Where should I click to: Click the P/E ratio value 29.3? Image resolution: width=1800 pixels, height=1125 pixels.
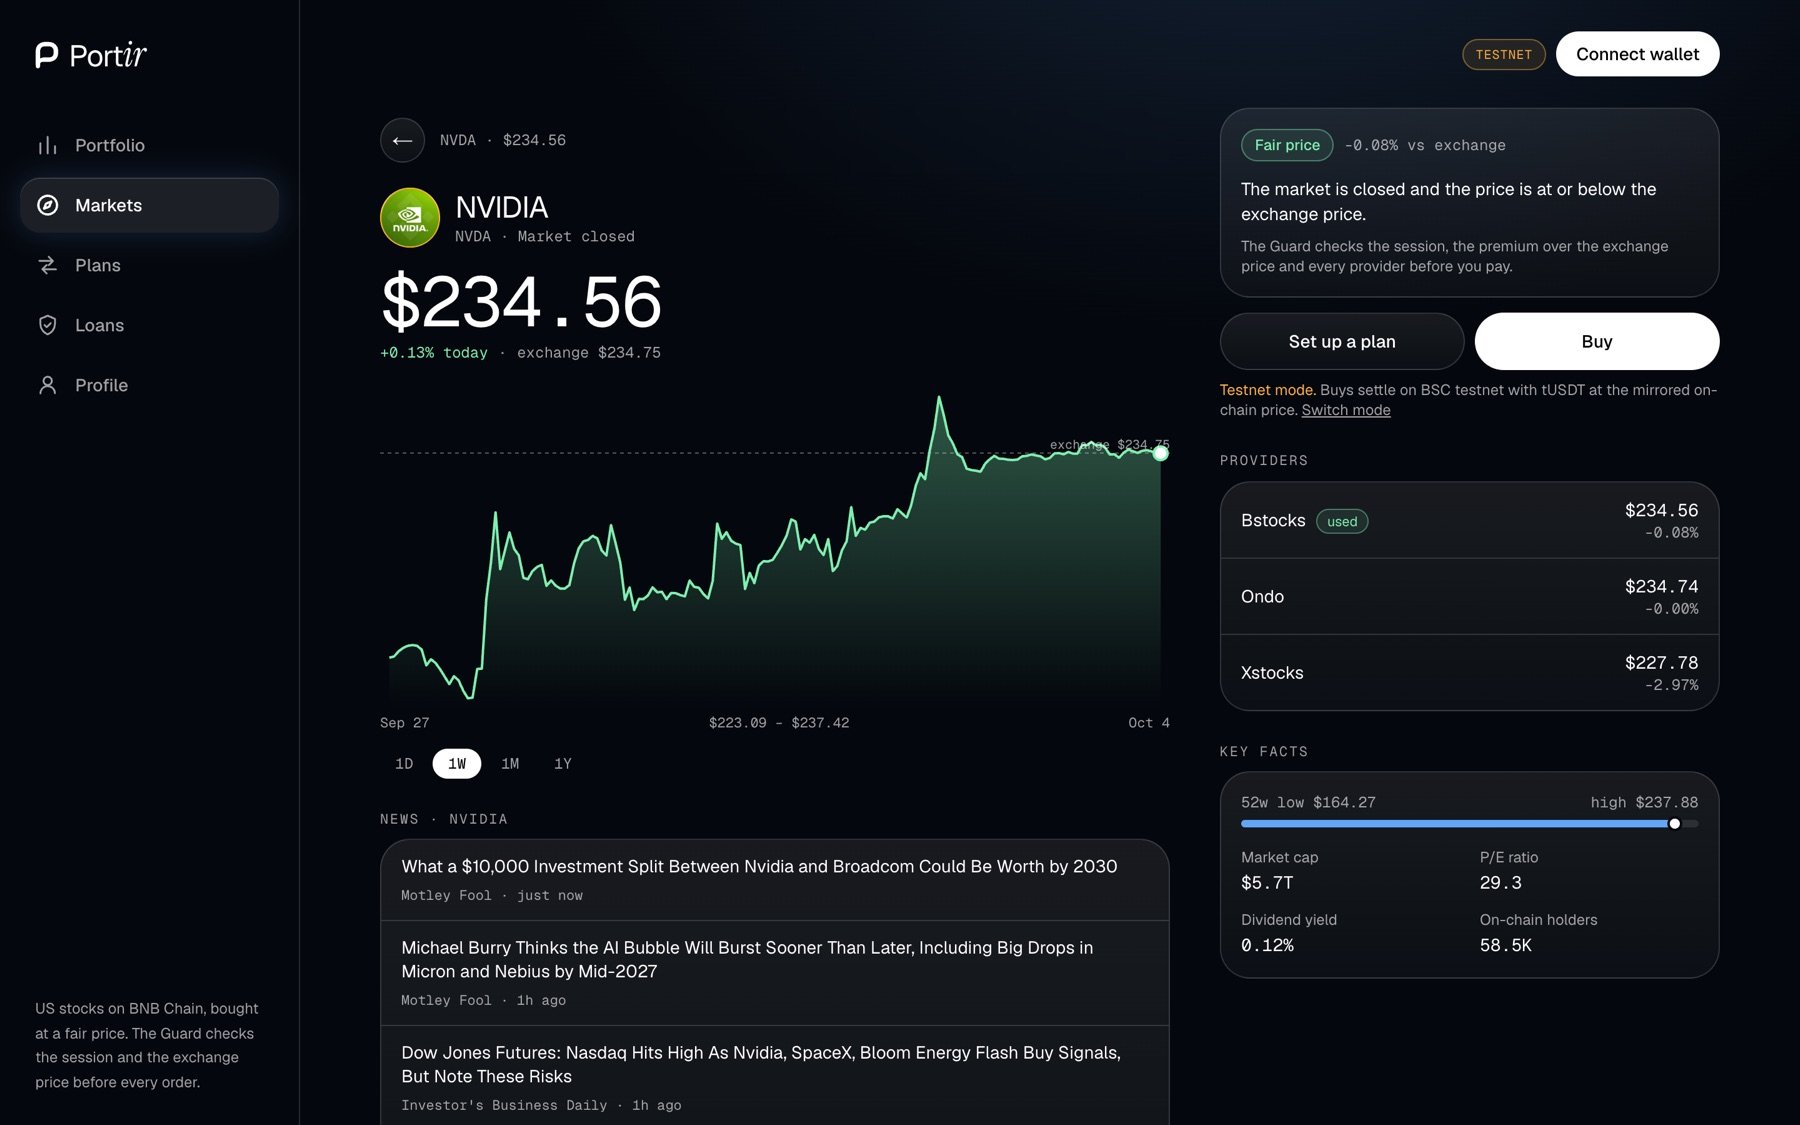[1501, 883]
